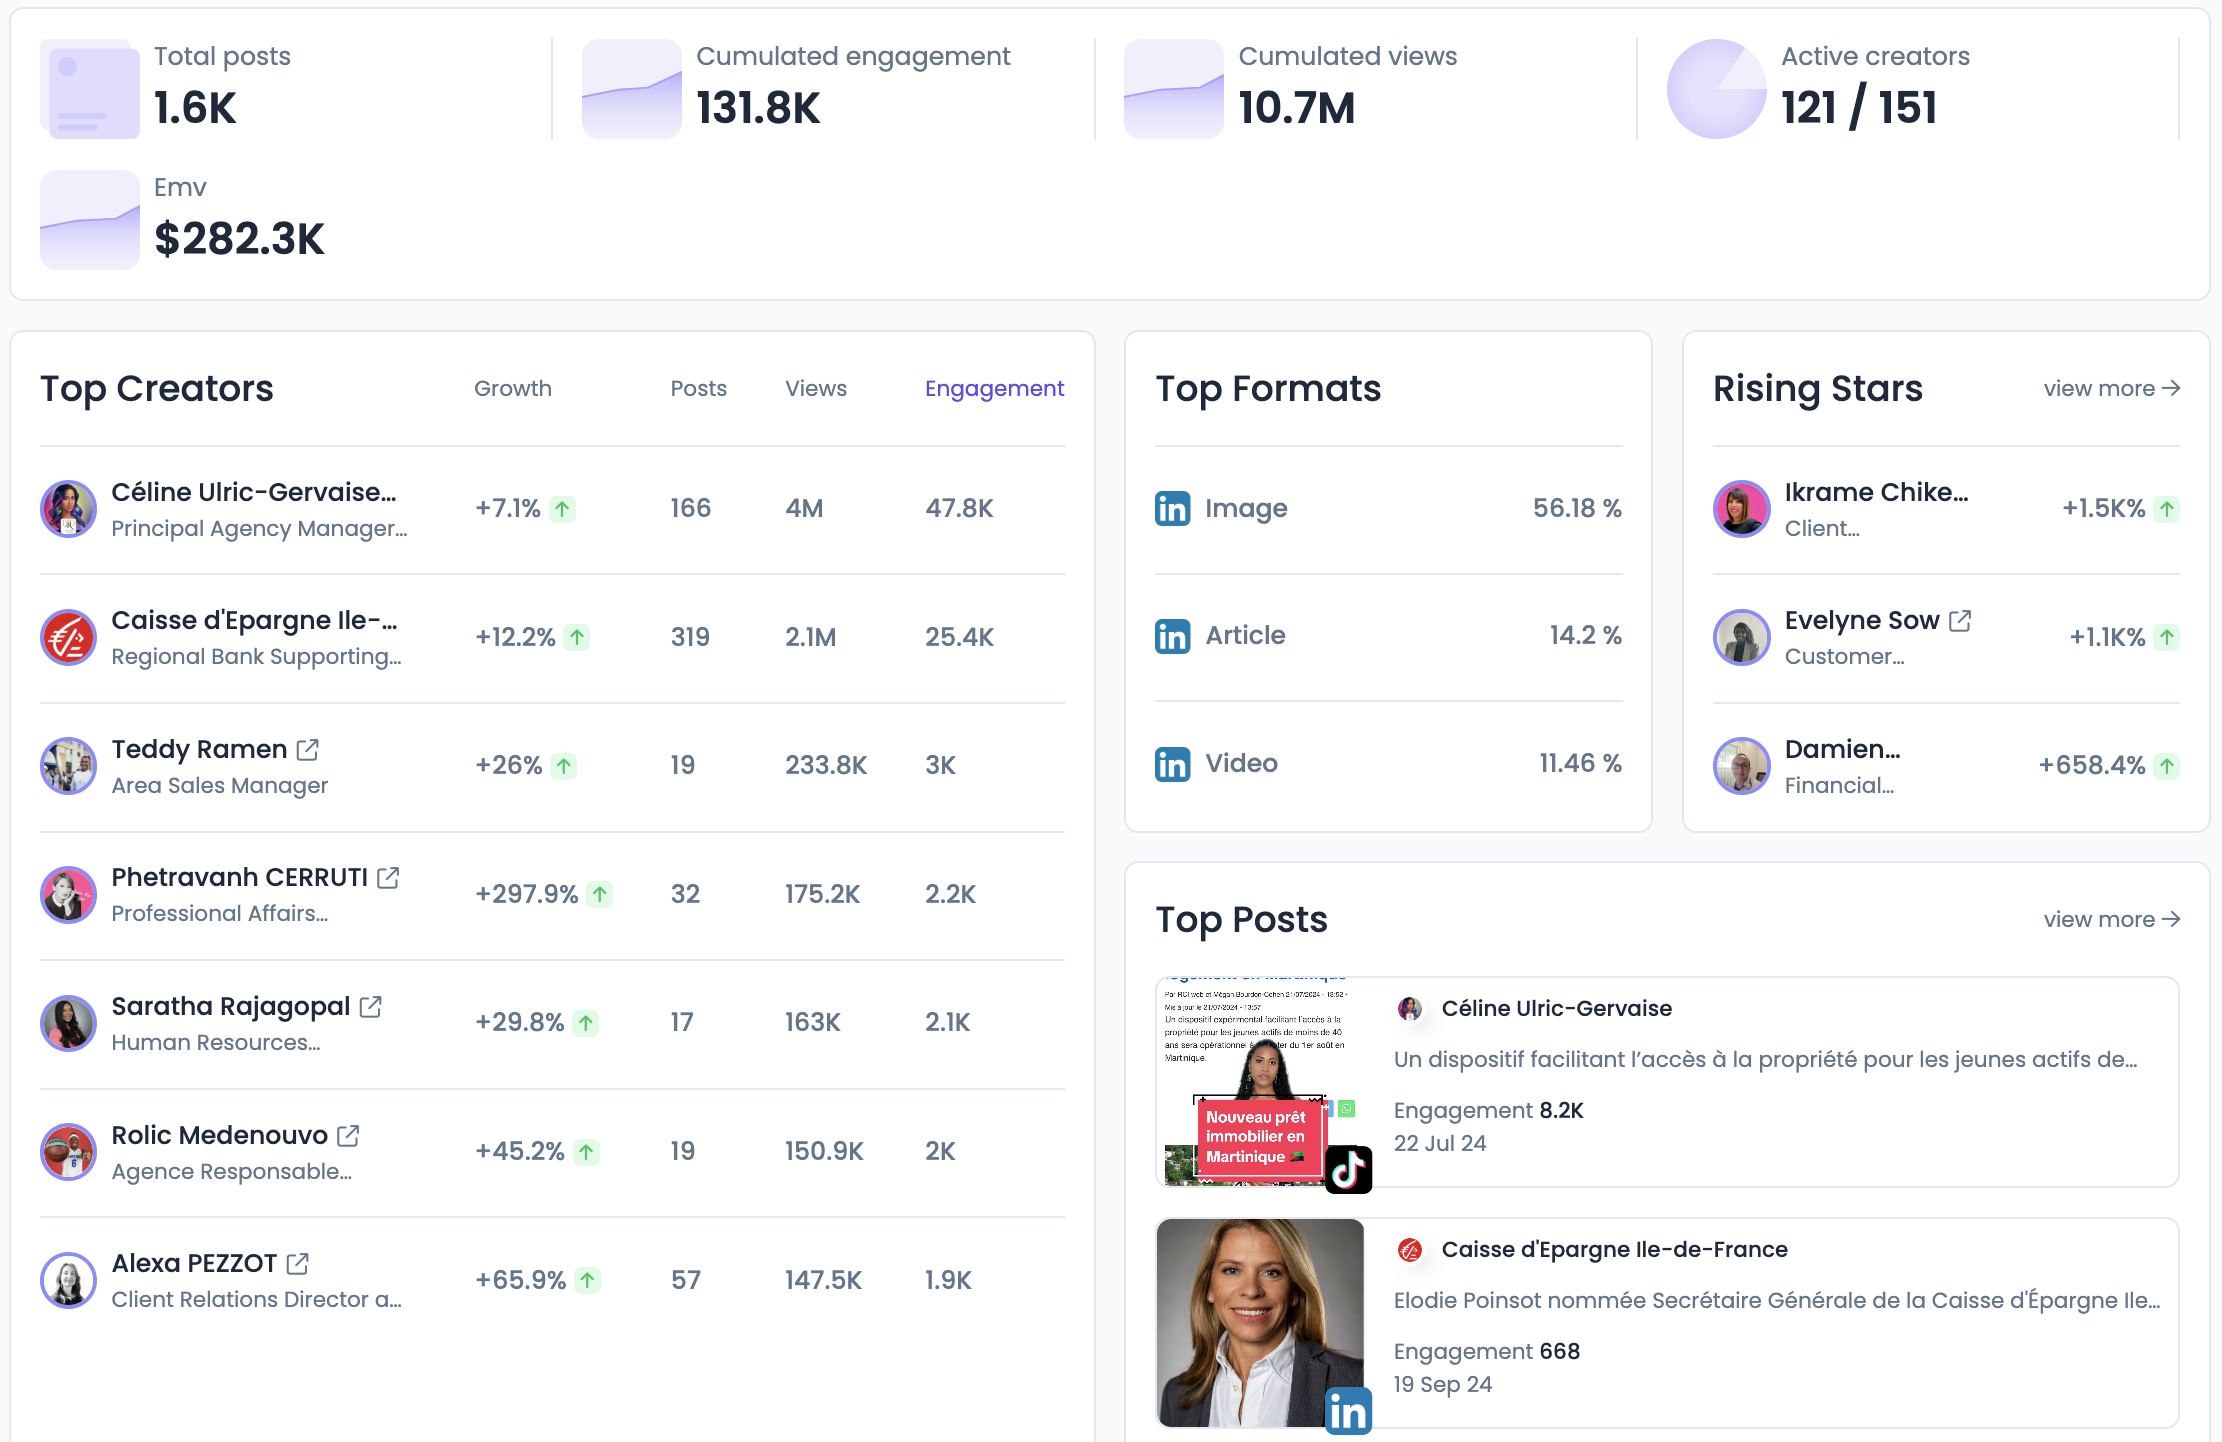Click Ikrame Chike's avatar in Rising Stars

pos(1741,509)
